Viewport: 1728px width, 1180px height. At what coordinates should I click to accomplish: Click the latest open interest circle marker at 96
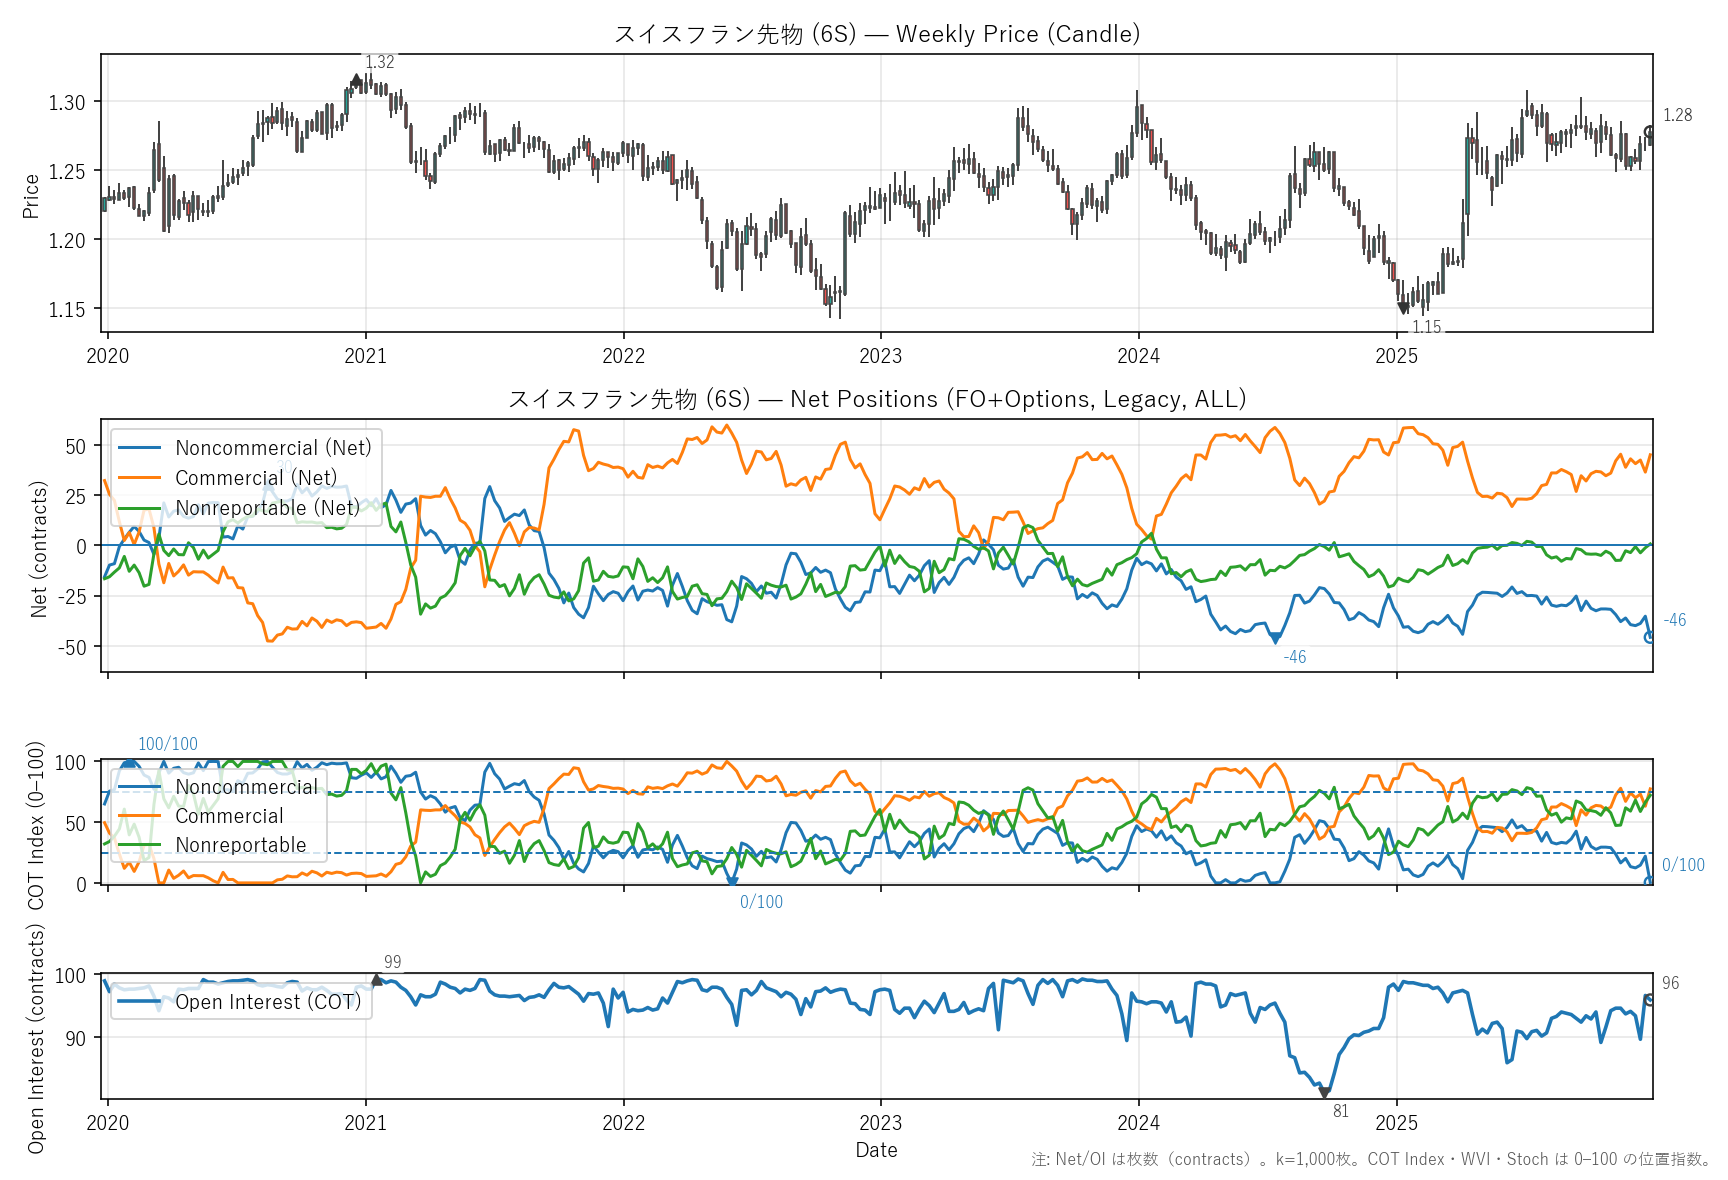click(x=1650, y=999)
